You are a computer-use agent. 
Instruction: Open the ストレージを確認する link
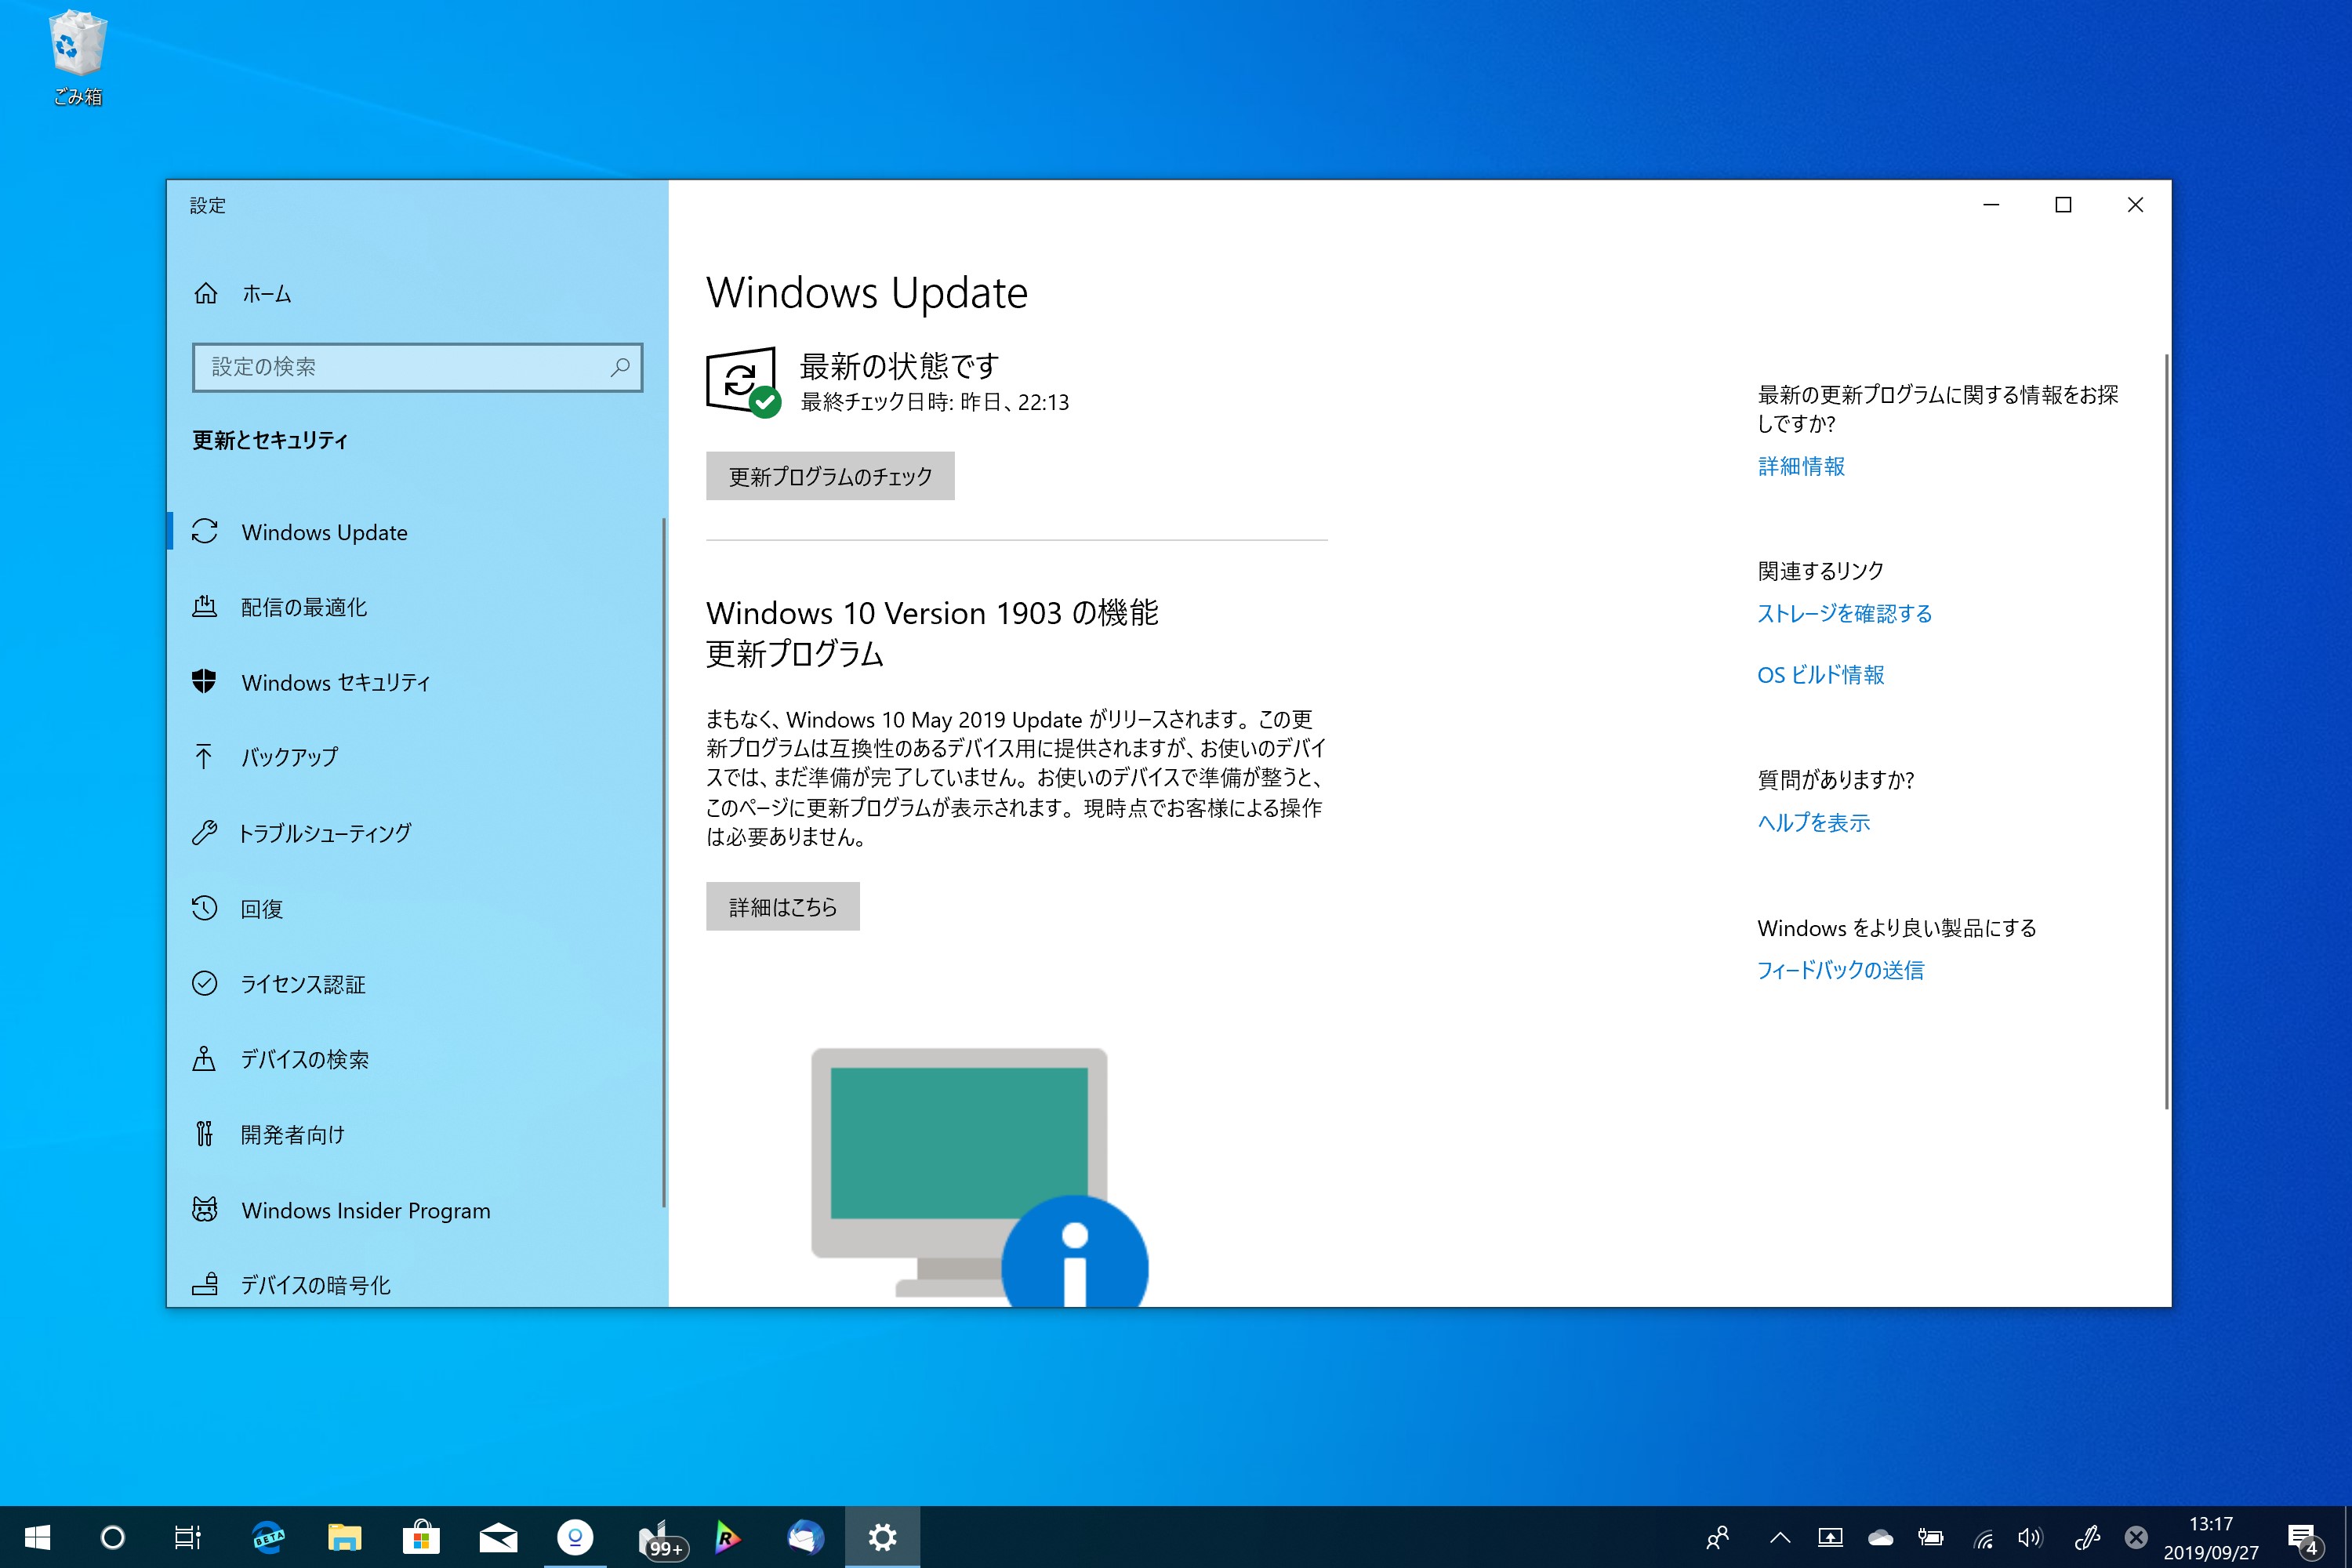pyautogui.click(x=1844, y=614)
